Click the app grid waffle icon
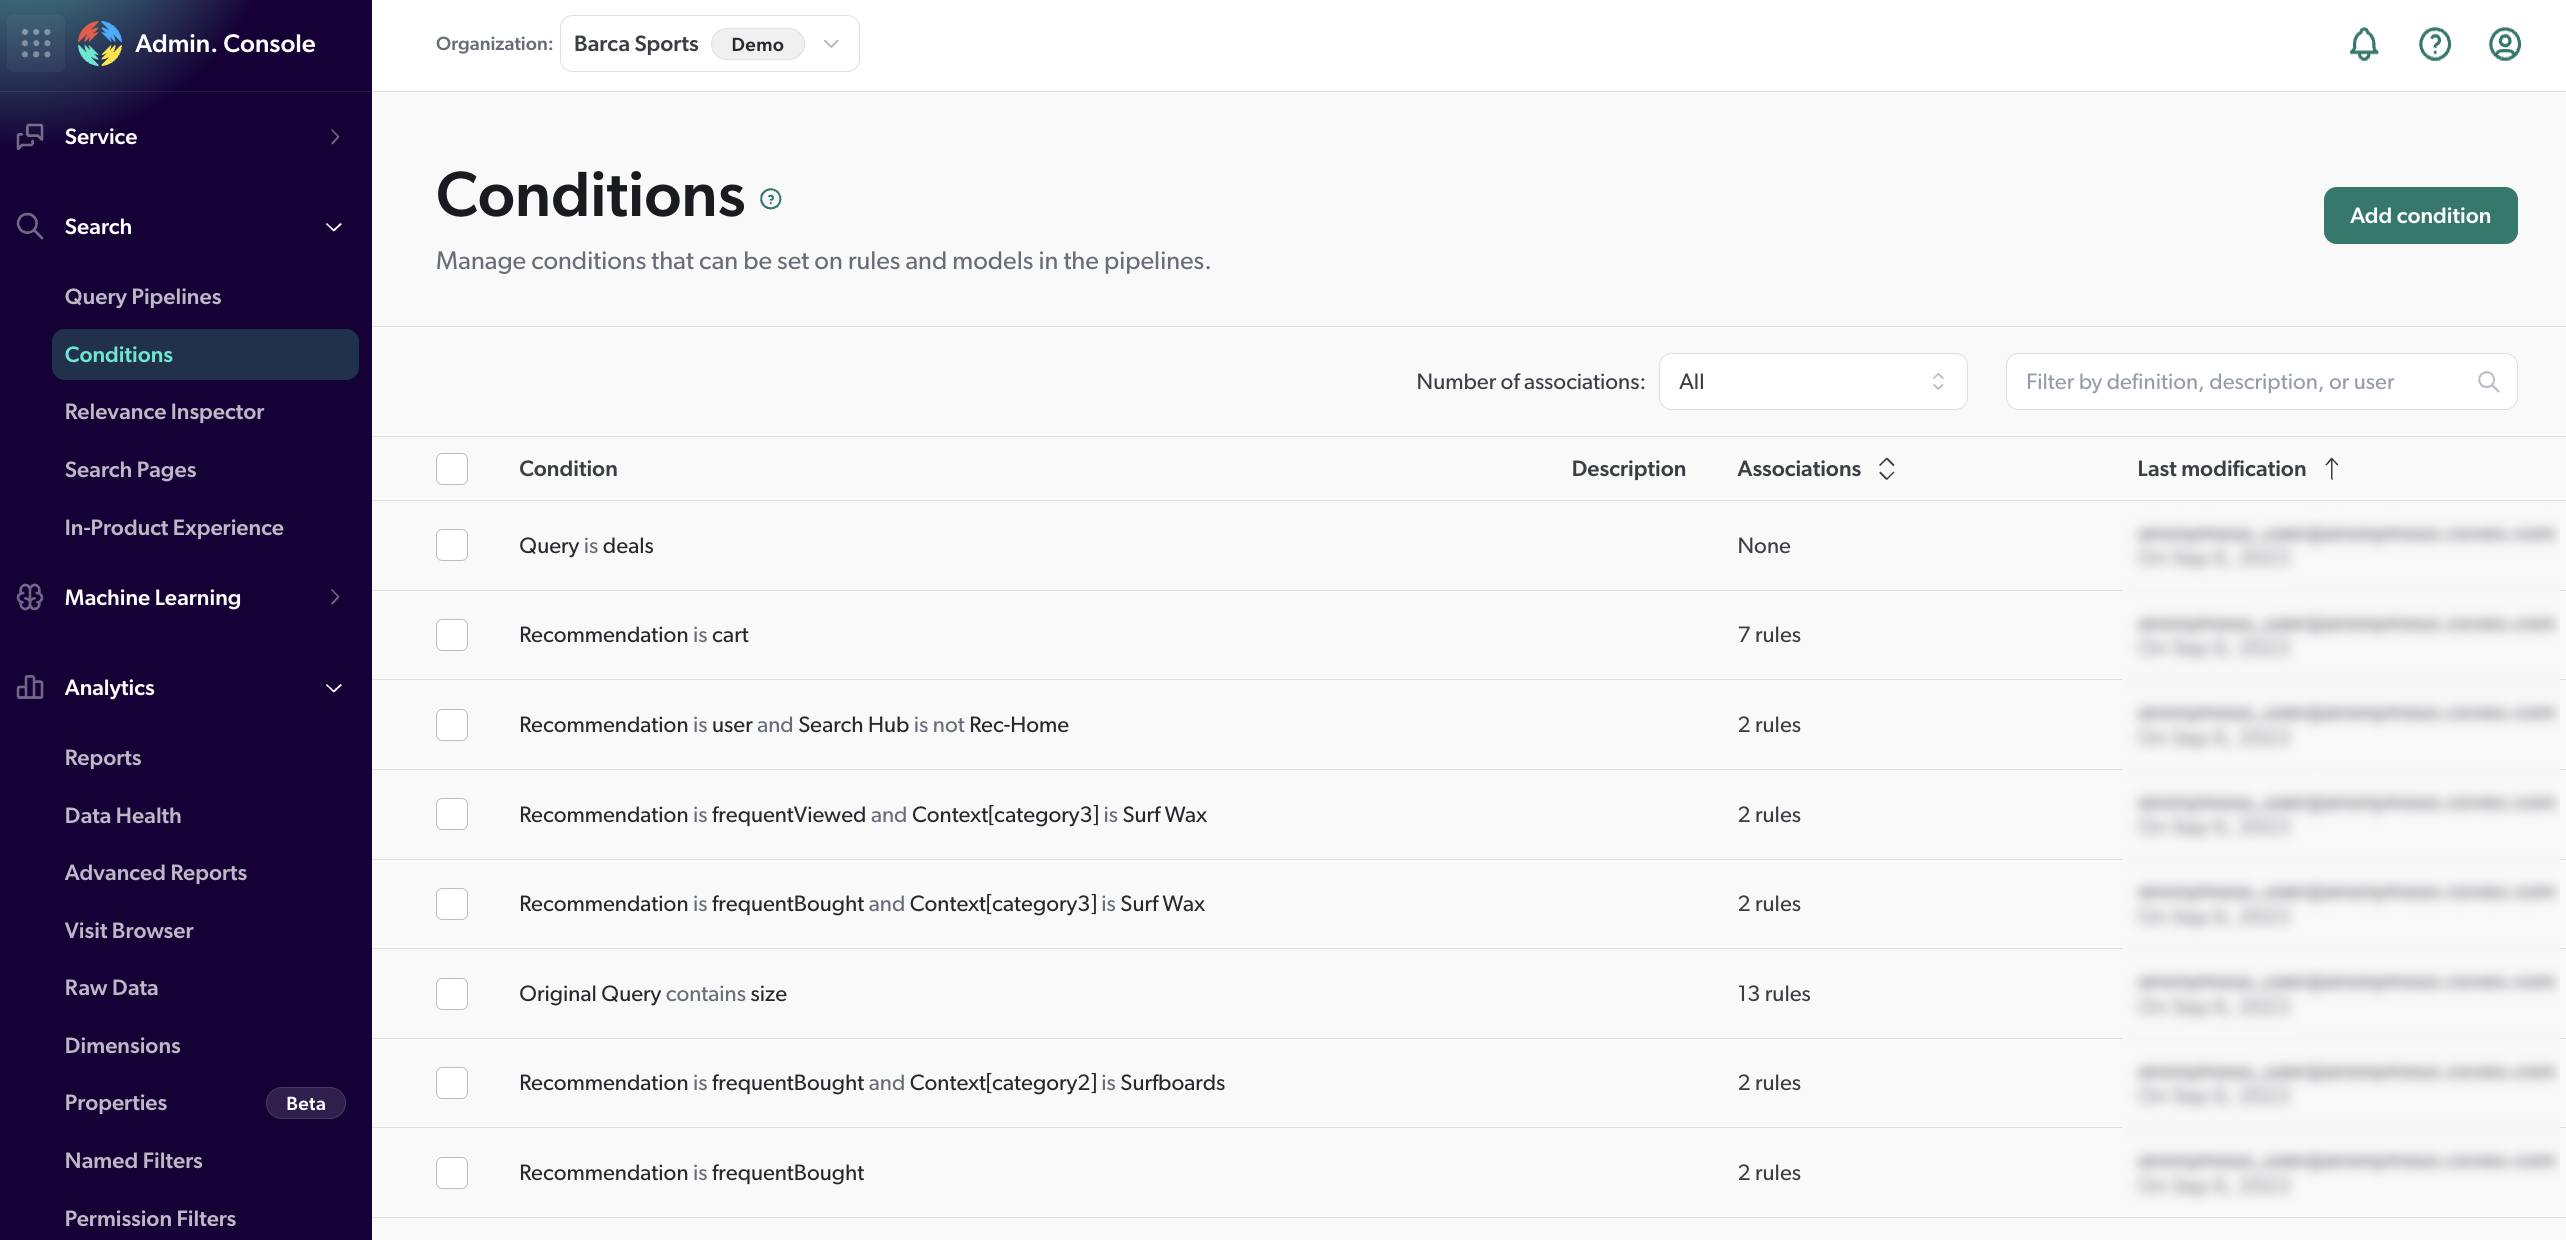2566x1240 pixels. (36, 43)
